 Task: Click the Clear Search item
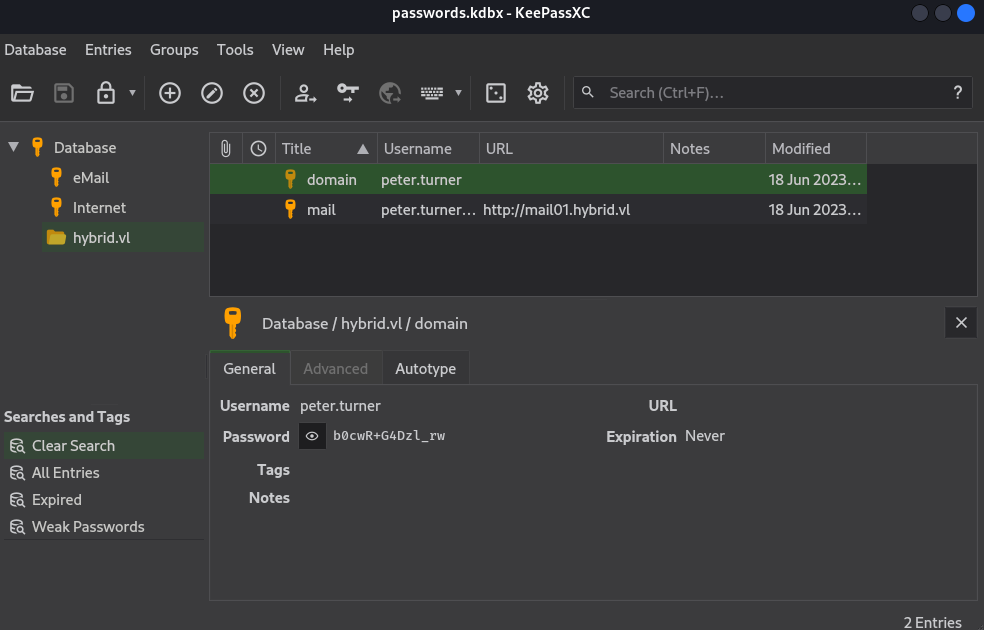click(x=104, y=446)
